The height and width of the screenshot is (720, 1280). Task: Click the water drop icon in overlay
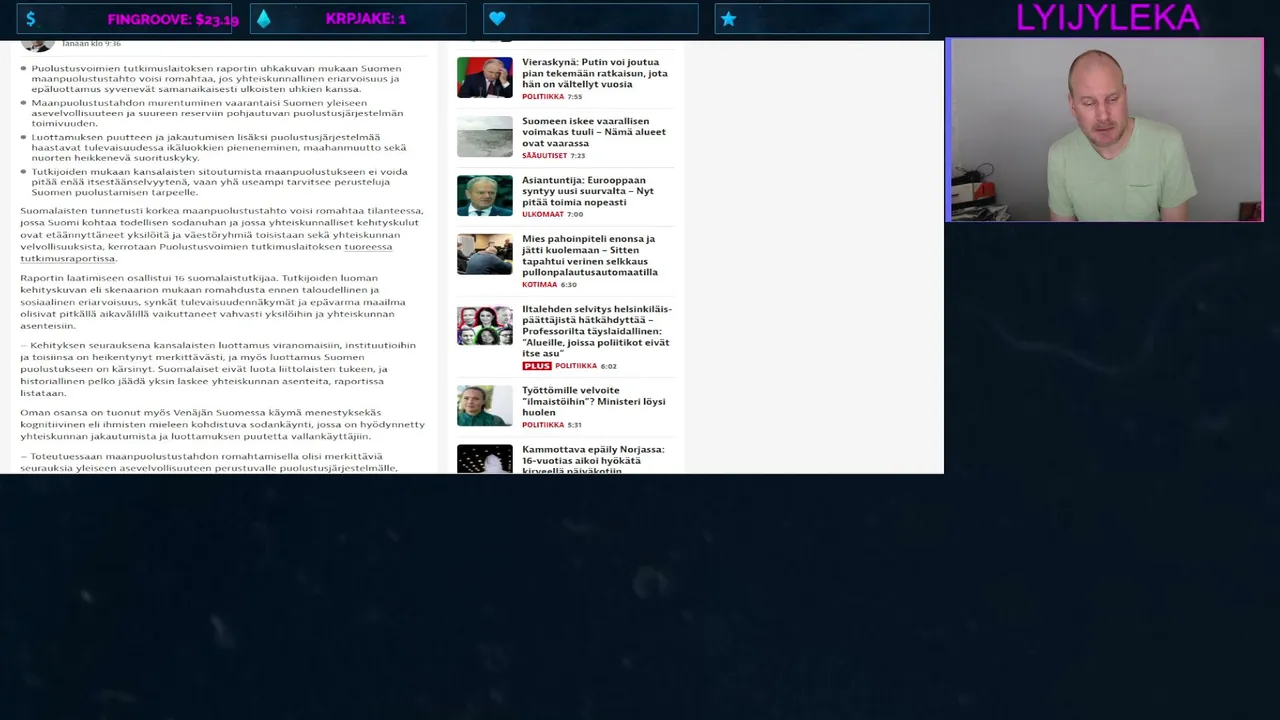click(264, 19)
